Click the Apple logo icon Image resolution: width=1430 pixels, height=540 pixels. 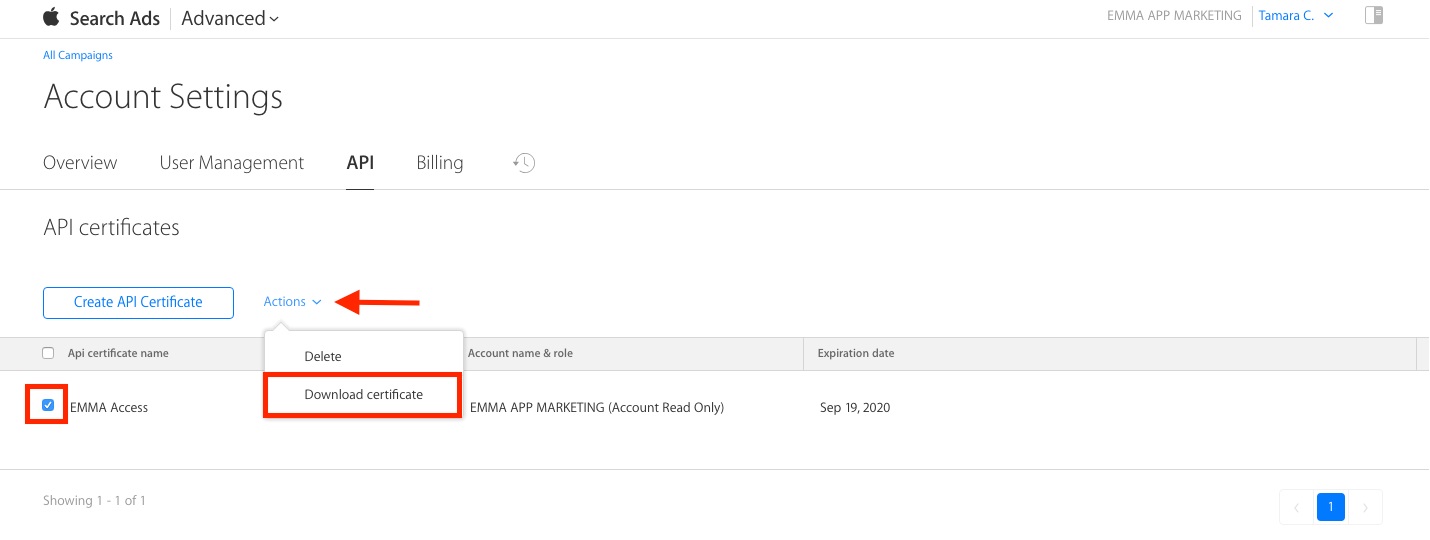[52, 17]
